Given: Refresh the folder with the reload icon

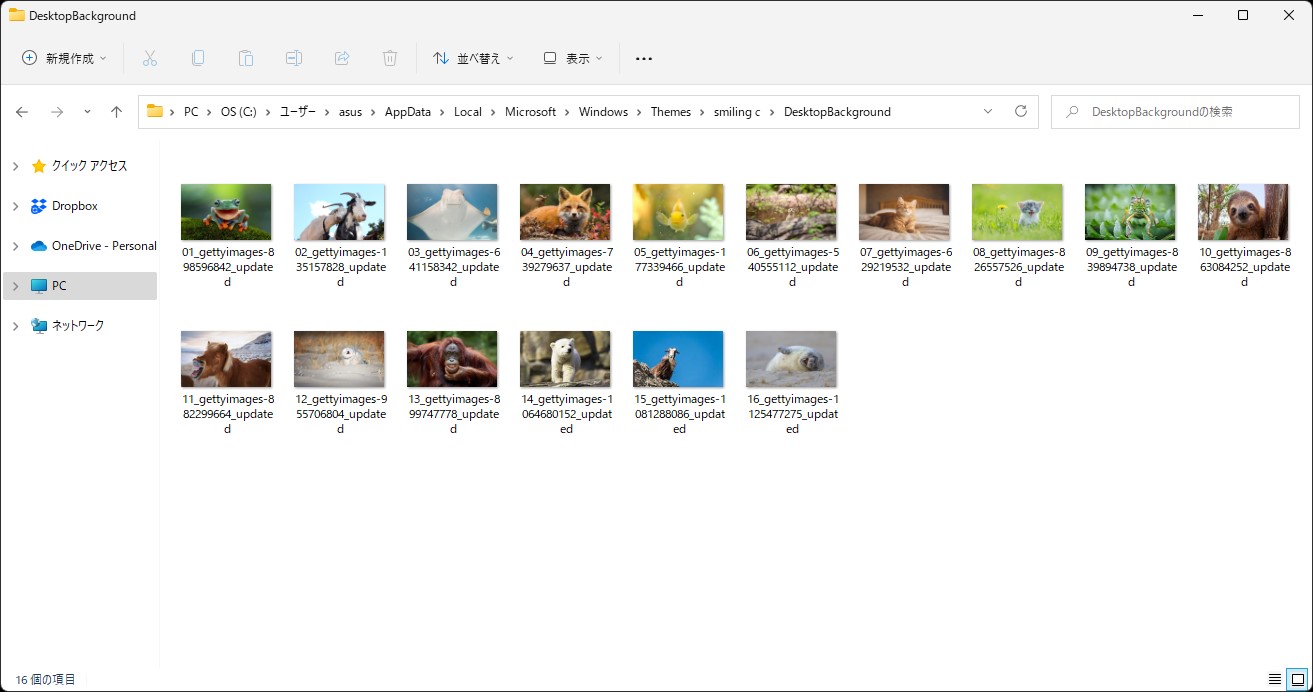Looking at the screenshot, I should tap(1020, 112).
